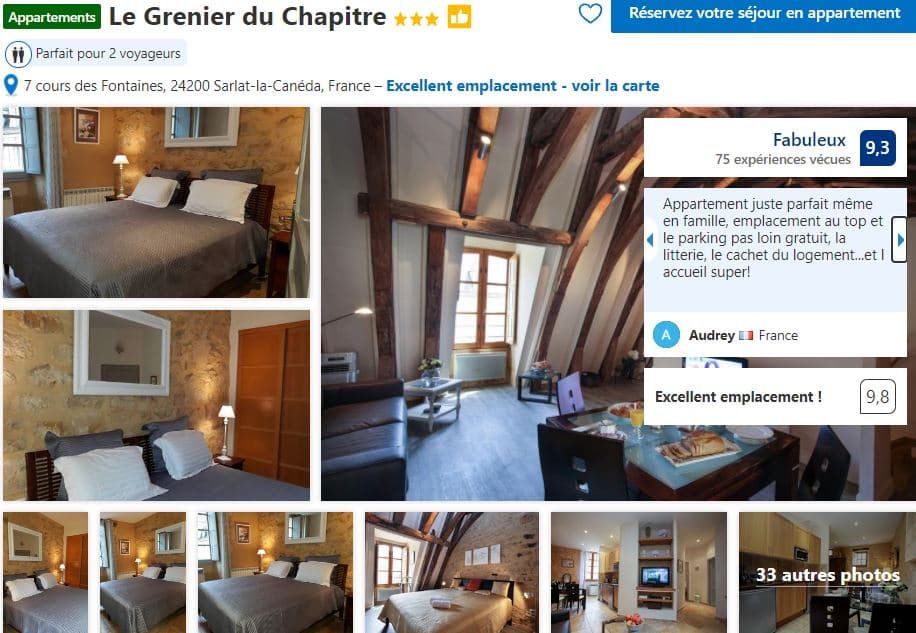Screen dimensions: 916x633
Task: Open the large attic living room photo
Action: pyautogui.click(x=483, y=304)
